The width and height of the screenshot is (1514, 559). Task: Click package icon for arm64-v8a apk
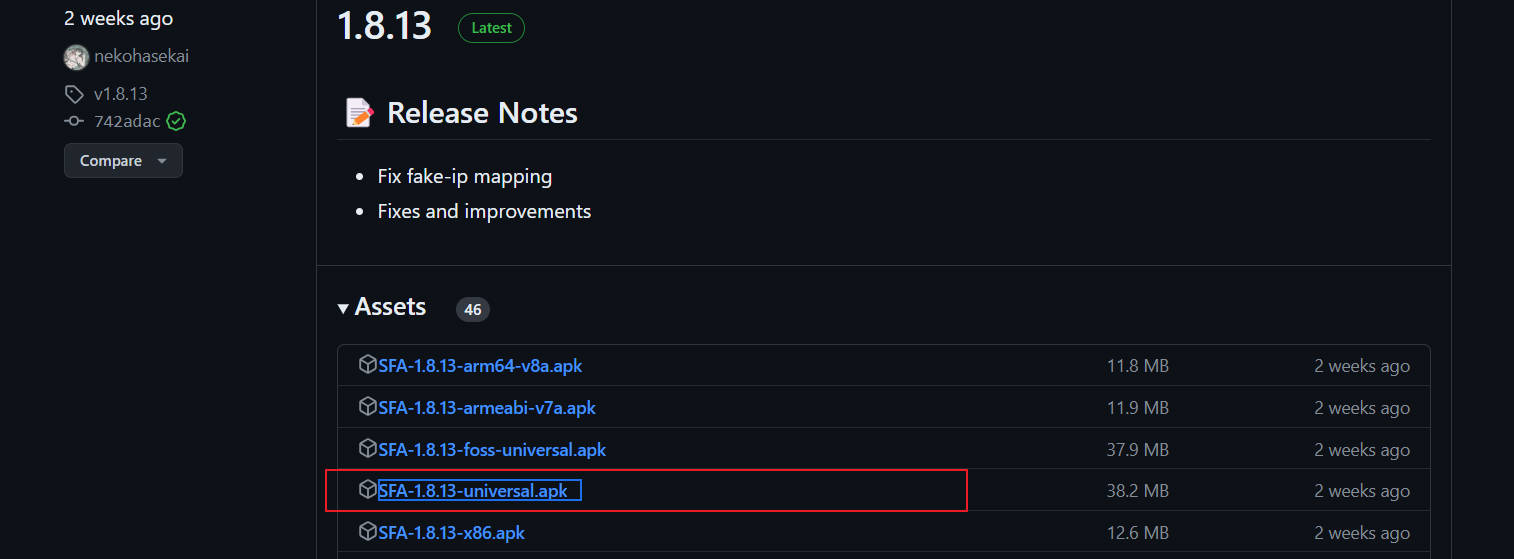click(x=367, y=365)
